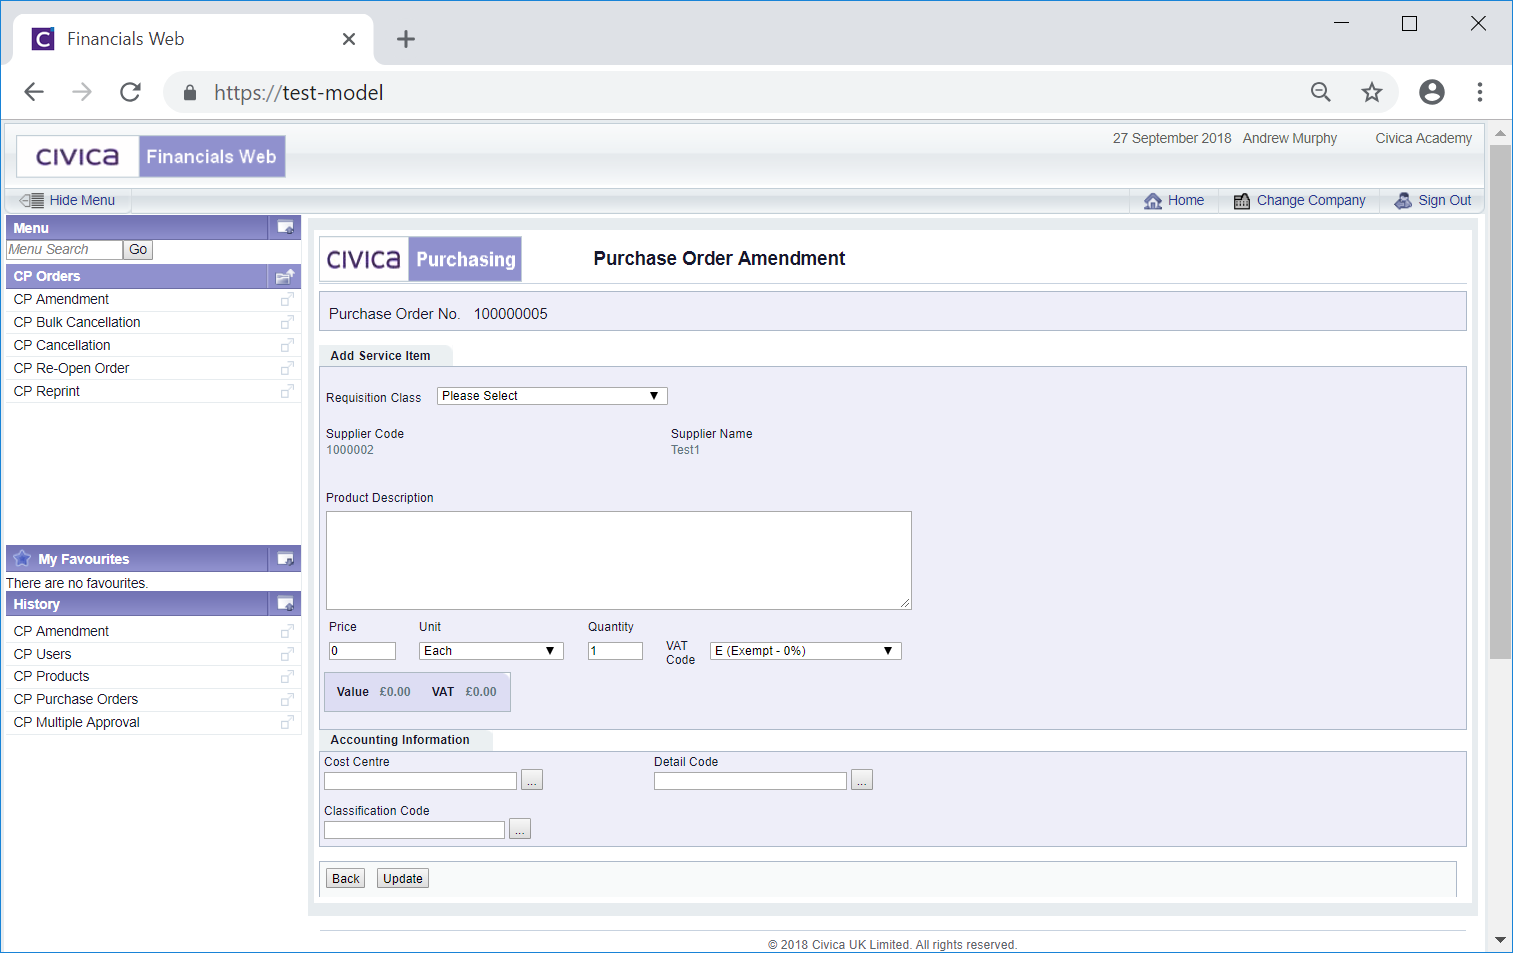Open CP Reprint menu item
The height and width of the screenshot is (953, 1513).
click(47, 391)
